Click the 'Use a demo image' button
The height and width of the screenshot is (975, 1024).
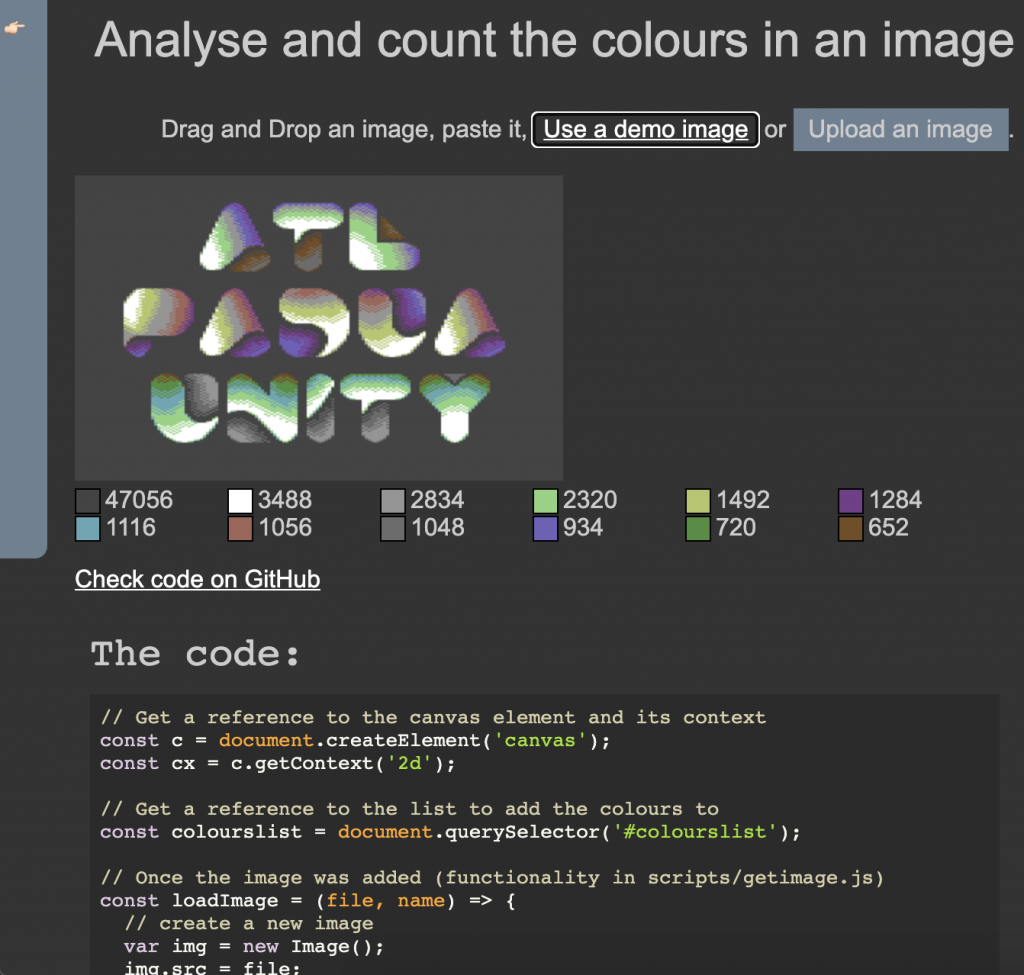[645, 129]
